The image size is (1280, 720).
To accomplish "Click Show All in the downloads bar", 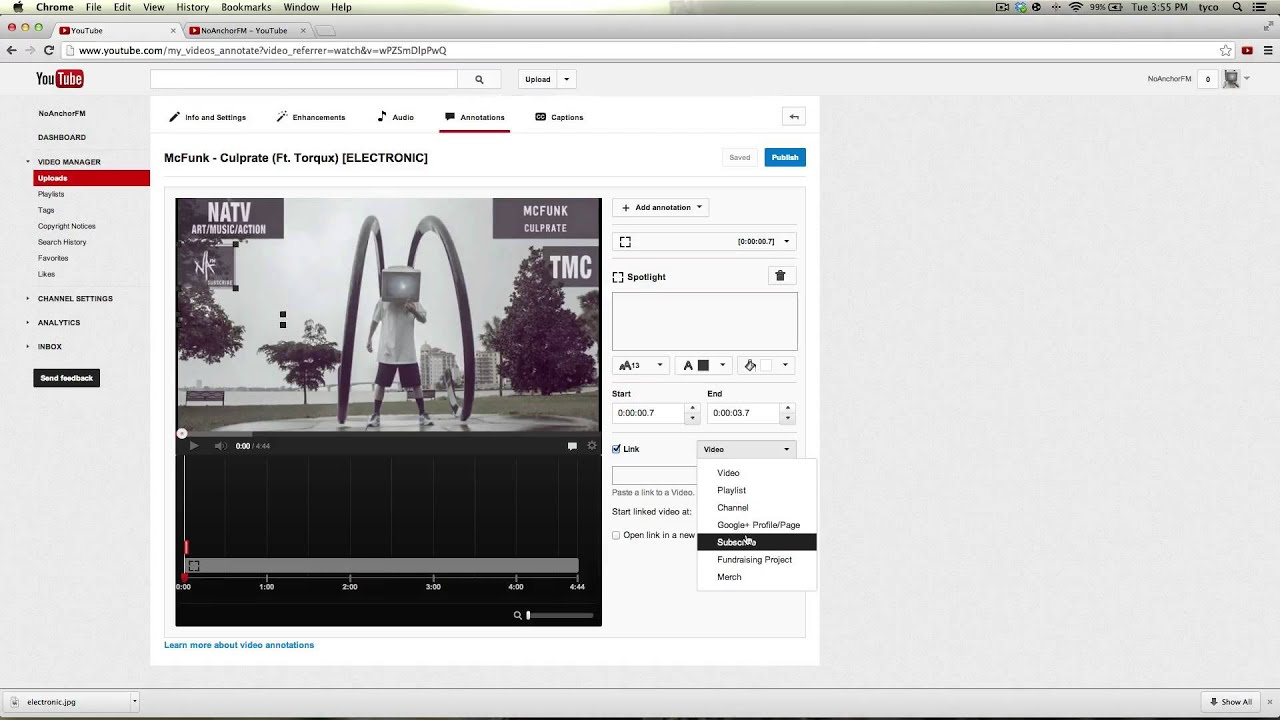I will (1231, 702).
